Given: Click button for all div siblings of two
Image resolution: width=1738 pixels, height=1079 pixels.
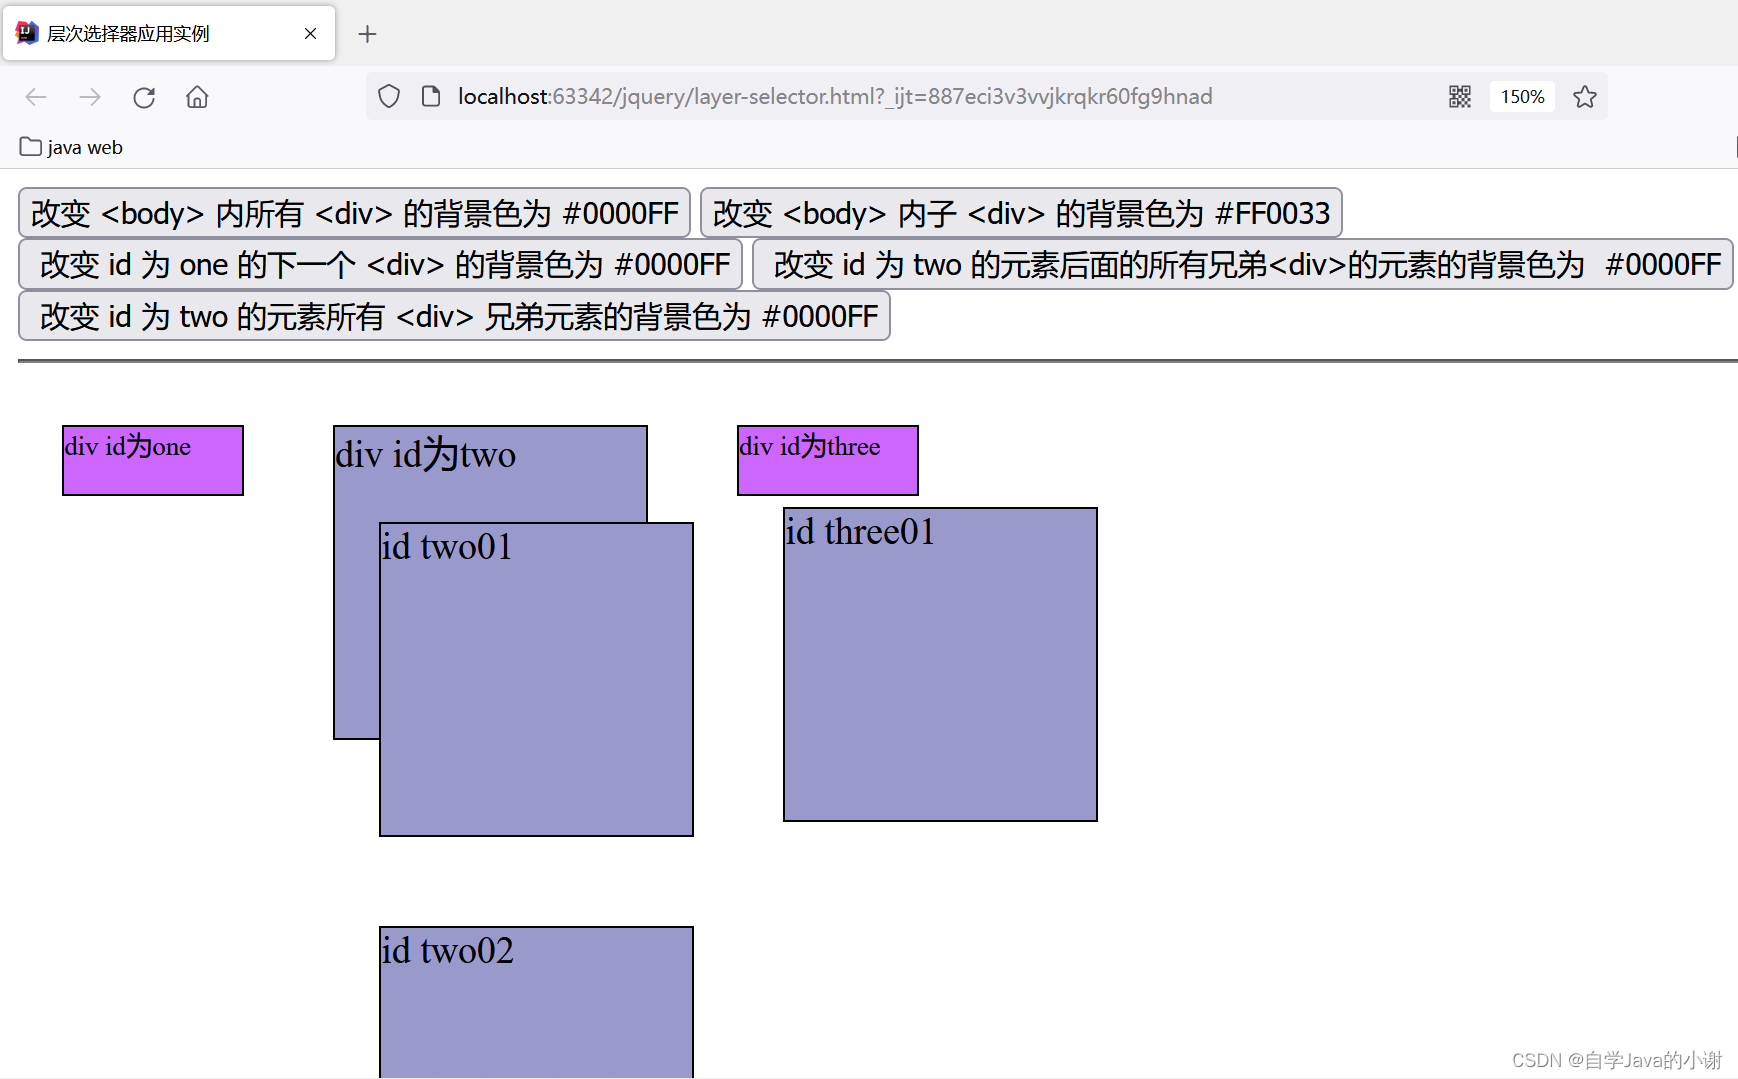Looking at the screenshot, I should [x=454, y=316].
